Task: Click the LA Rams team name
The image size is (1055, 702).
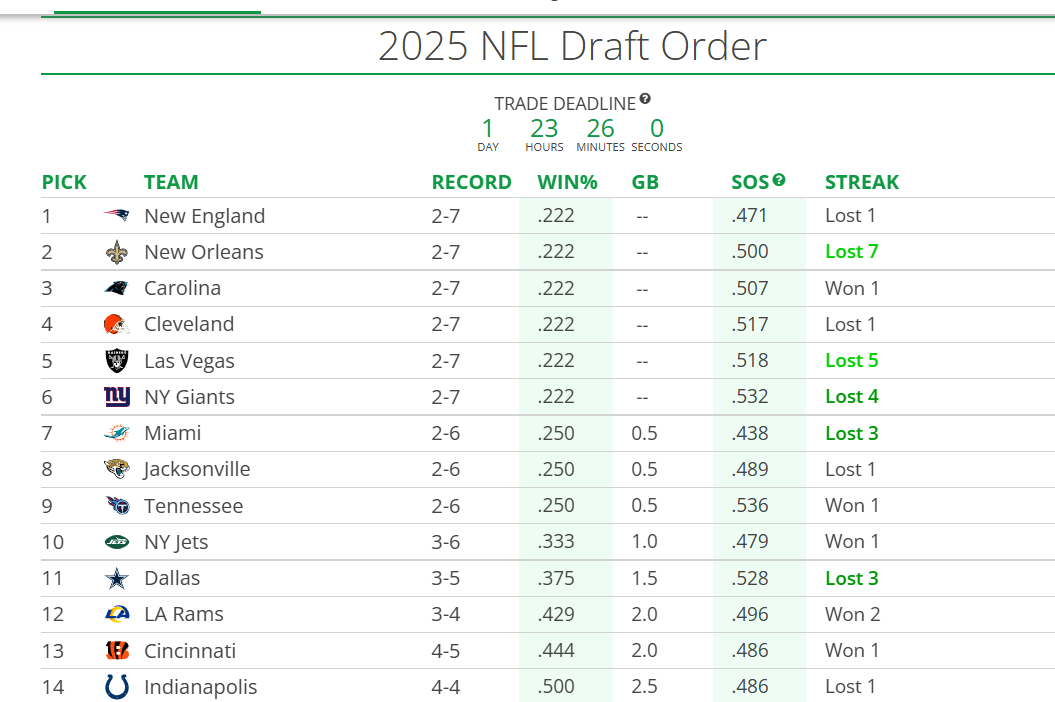Action: 184,614
